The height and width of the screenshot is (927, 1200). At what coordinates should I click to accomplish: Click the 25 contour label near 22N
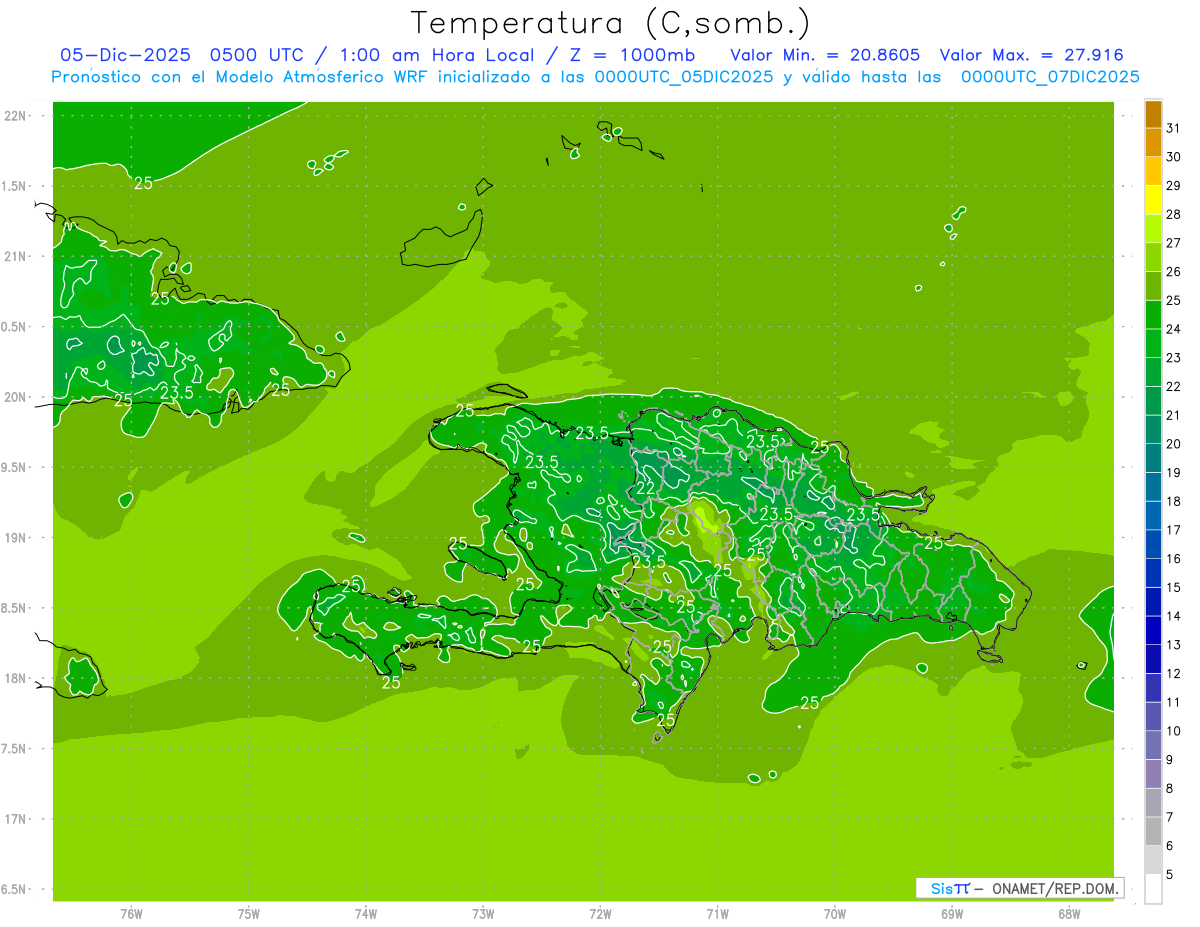tap(144, 183)
